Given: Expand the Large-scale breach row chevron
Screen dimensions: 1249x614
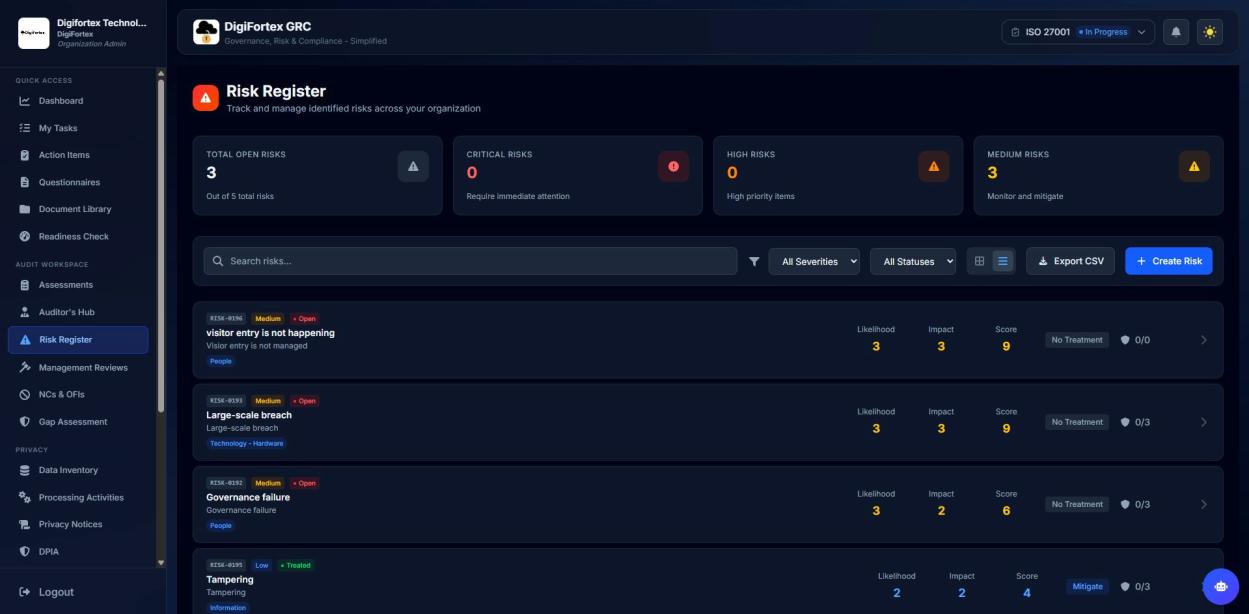Looking at the screenshot, I should 1203,422.
